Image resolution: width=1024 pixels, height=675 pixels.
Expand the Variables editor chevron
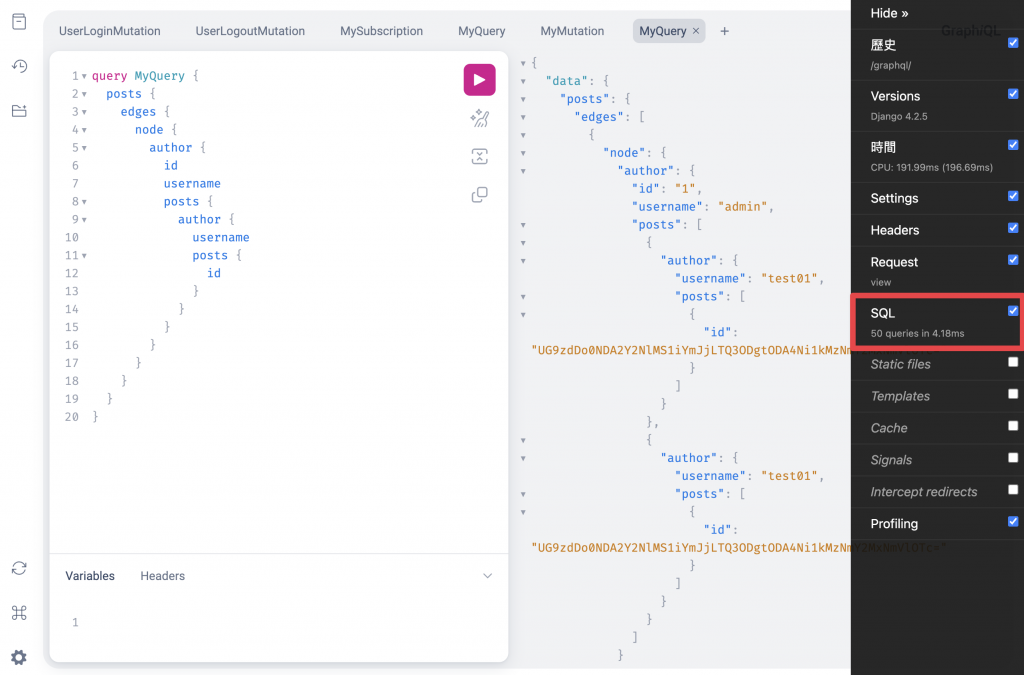tap(488, 576)
